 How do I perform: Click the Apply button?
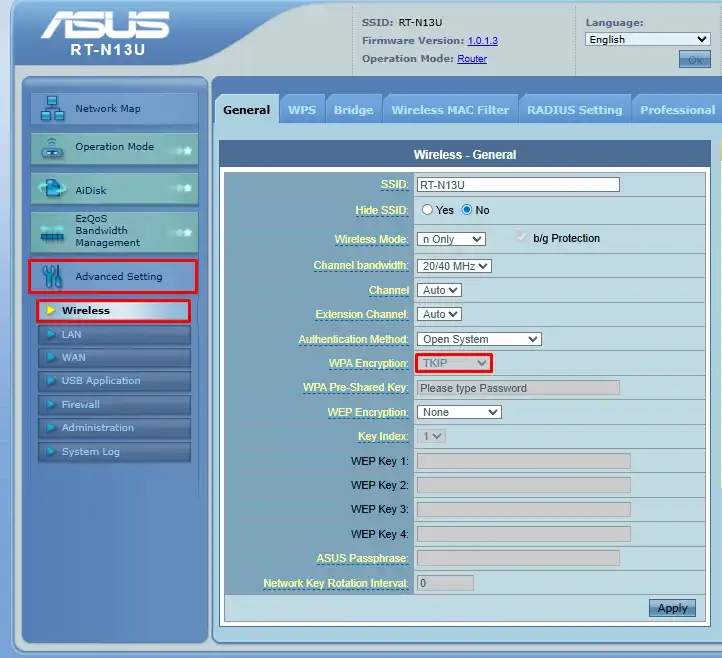[x=672, y=608]
